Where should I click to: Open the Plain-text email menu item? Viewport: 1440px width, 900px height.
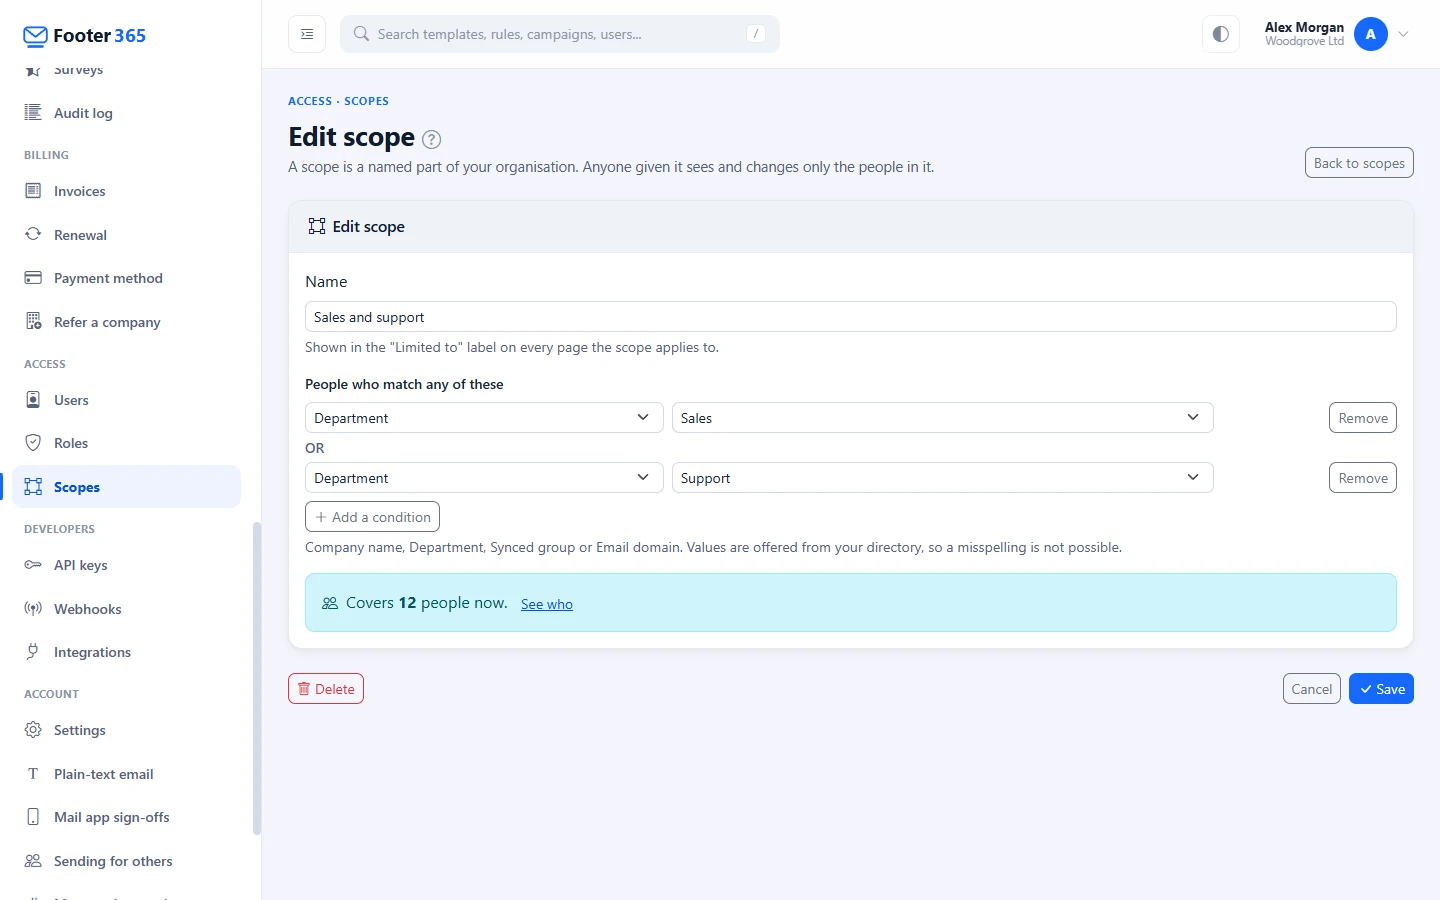tap(127, 774)
